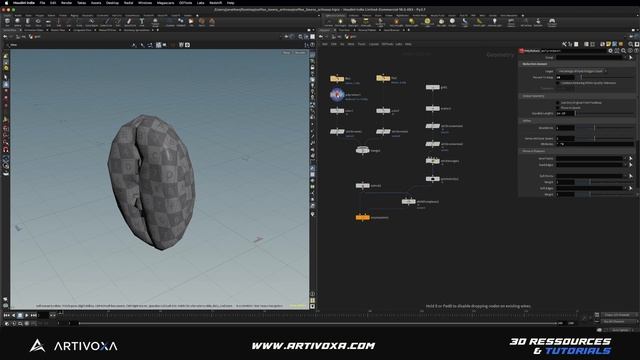Select the merge node in the network
Screen dimensions: 640x360
tap(362, 150)
